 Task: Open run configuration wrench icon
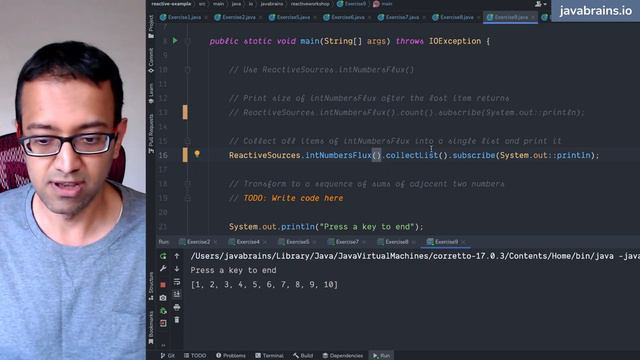click(x=163, y=269)
